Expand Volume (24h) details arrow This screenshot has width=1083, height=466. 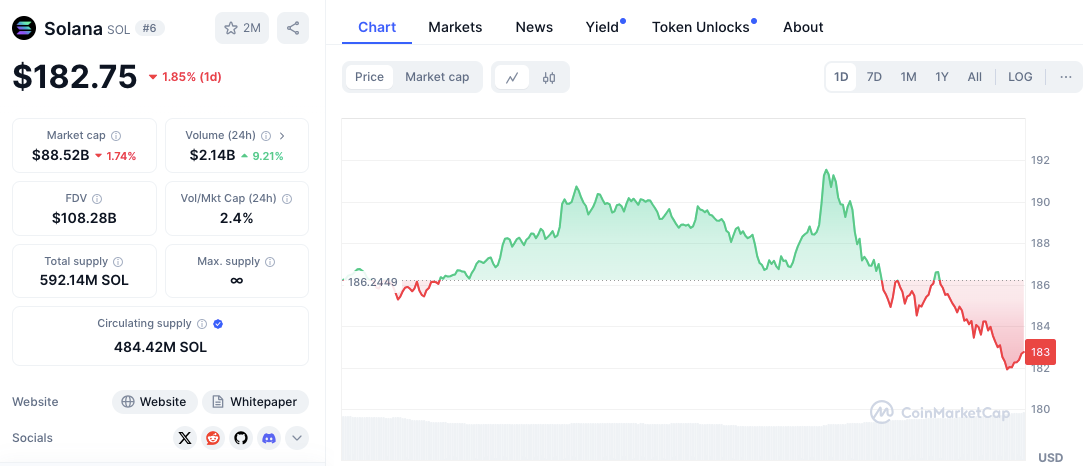pos(282,135)
